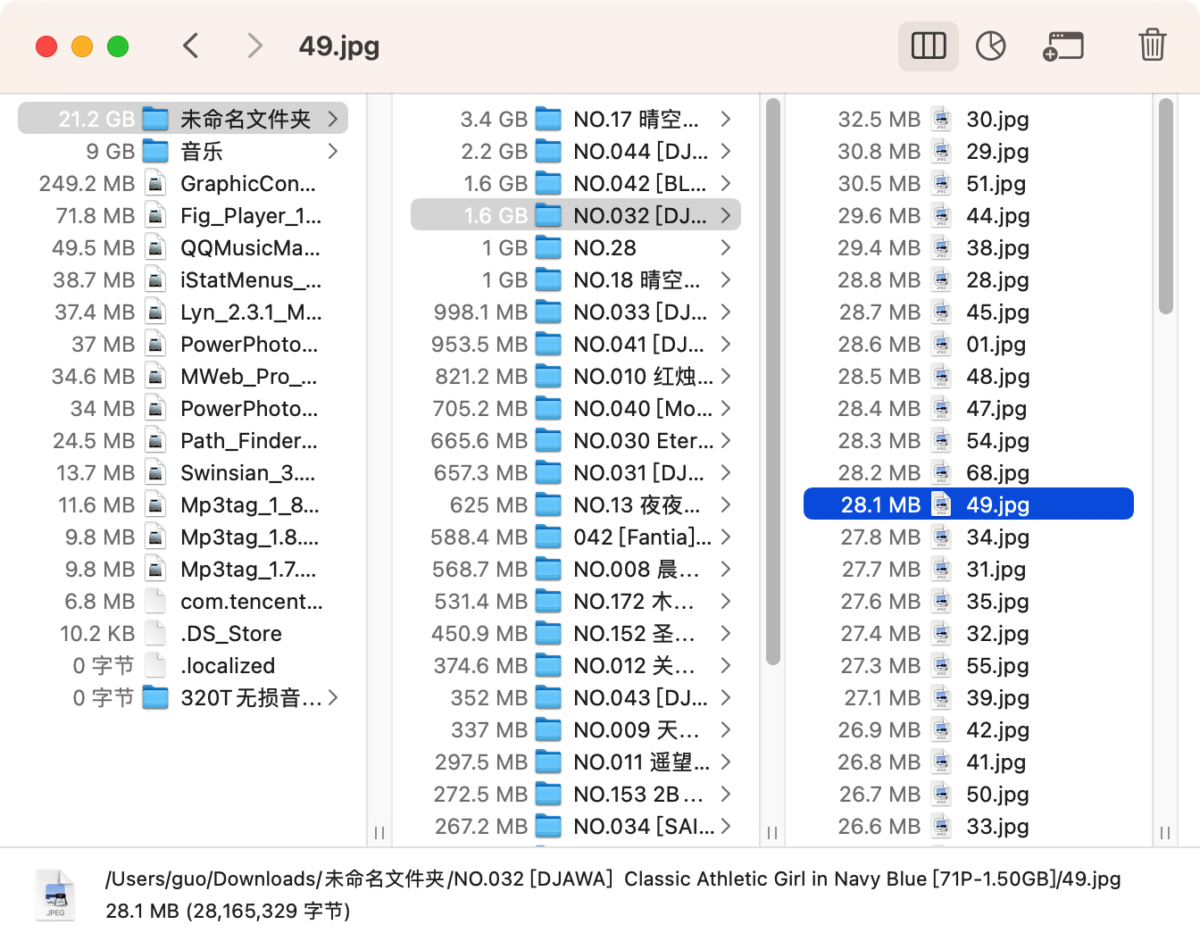This screenshot has height=941, width=1200.
Task: Select the file 55.jpg
Action: tap(968, 665)
